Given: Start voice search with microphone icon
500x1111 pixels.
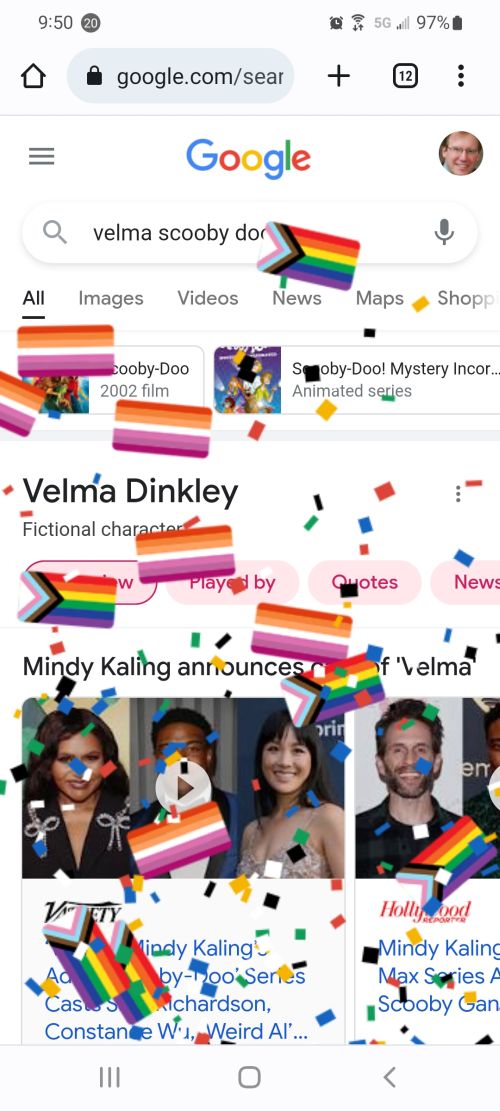Looking at the screenshot, I should tap(444, 232).
